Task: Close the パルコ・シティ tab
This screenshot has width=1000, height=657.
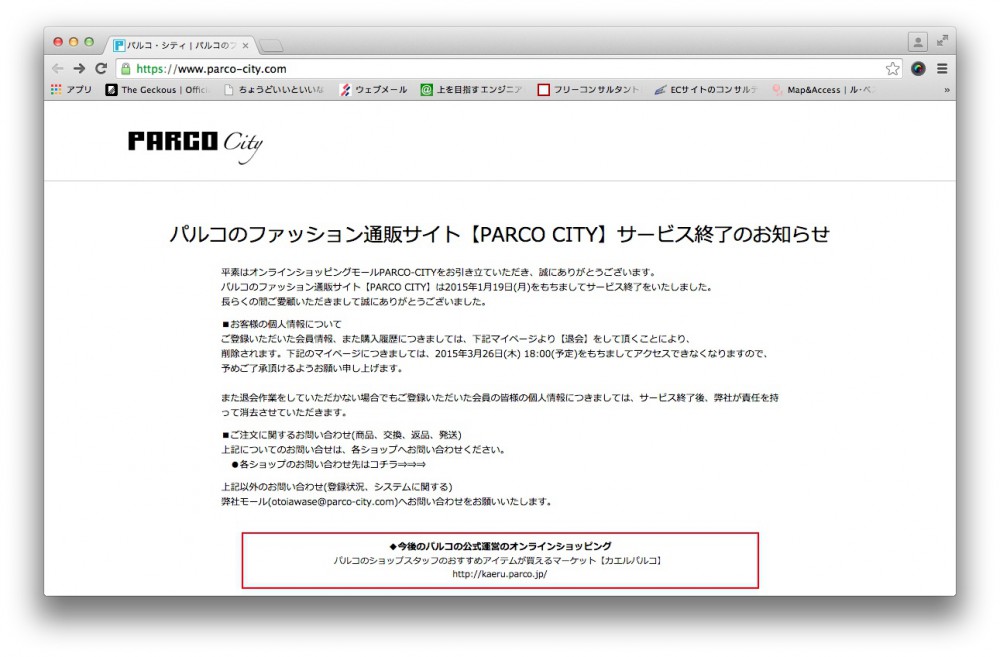Action: (246, 45)
